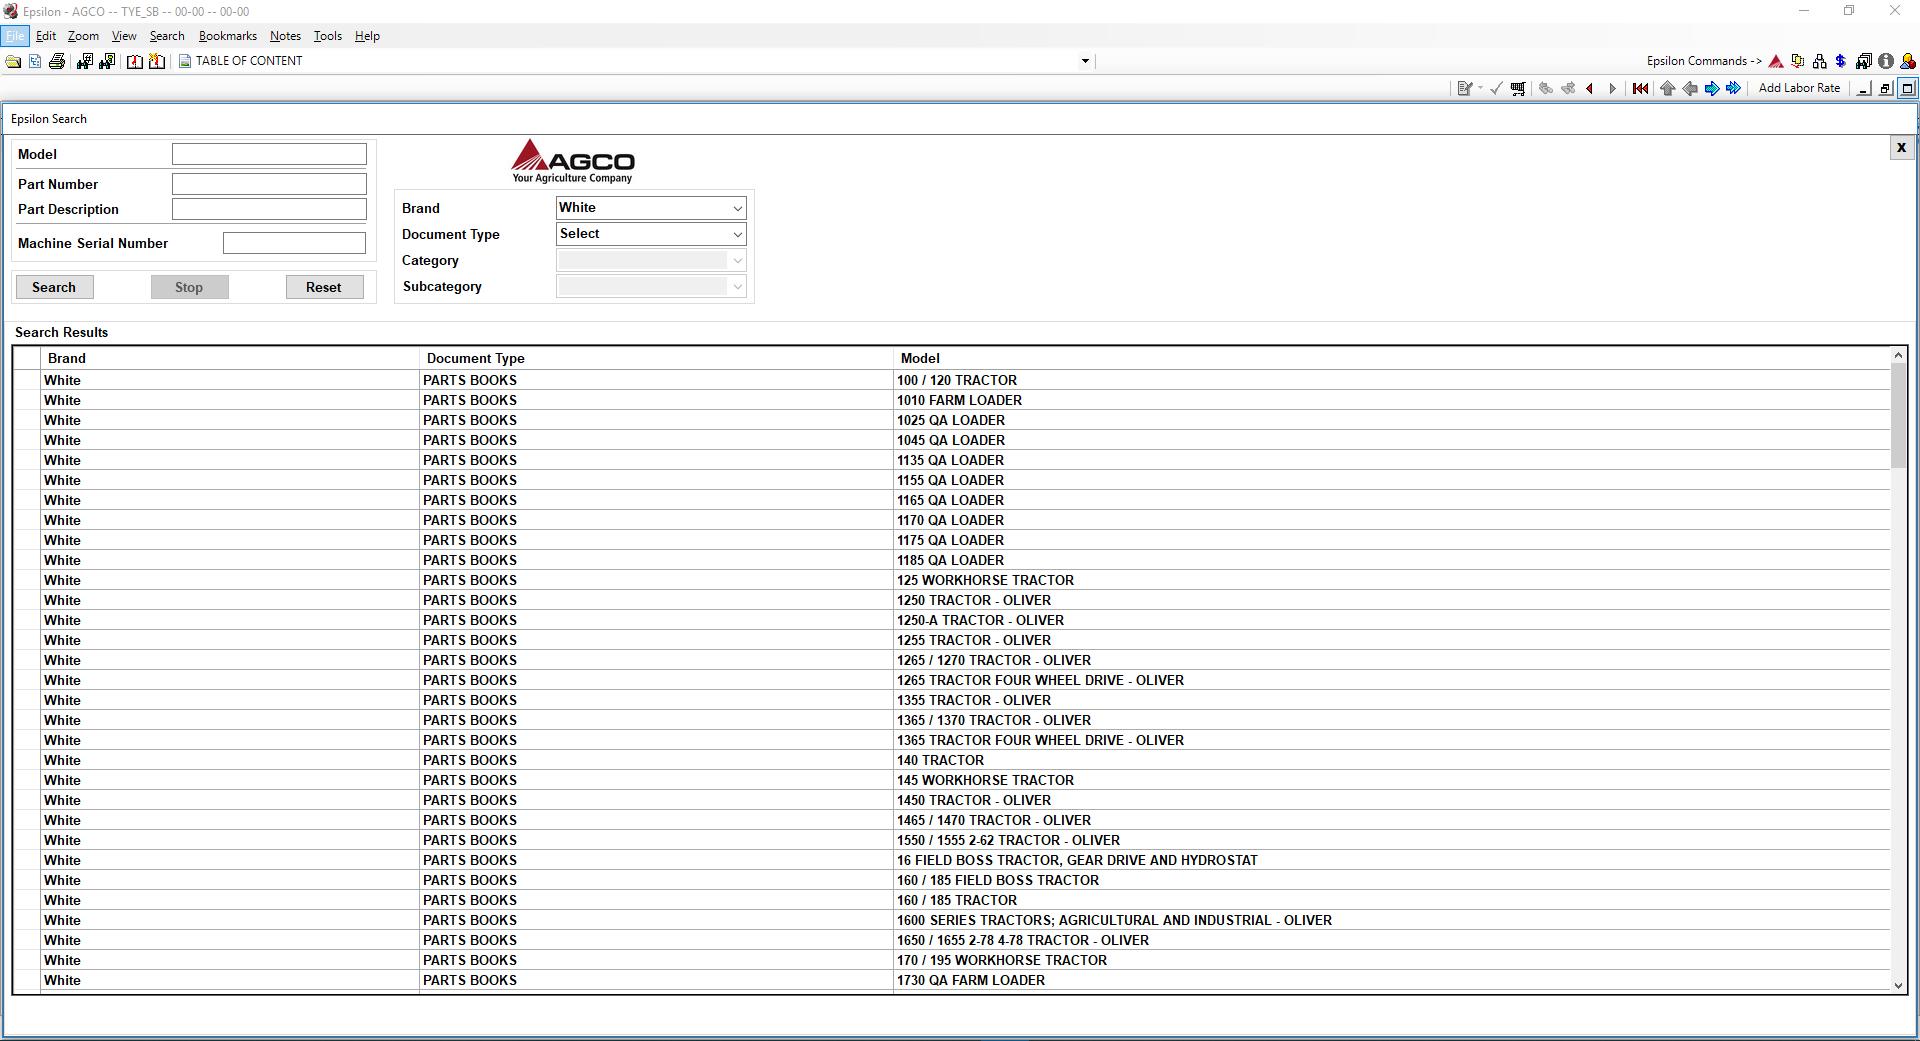
Task: Click the red left triangle arrow
Action: [x=1590, y=89]
